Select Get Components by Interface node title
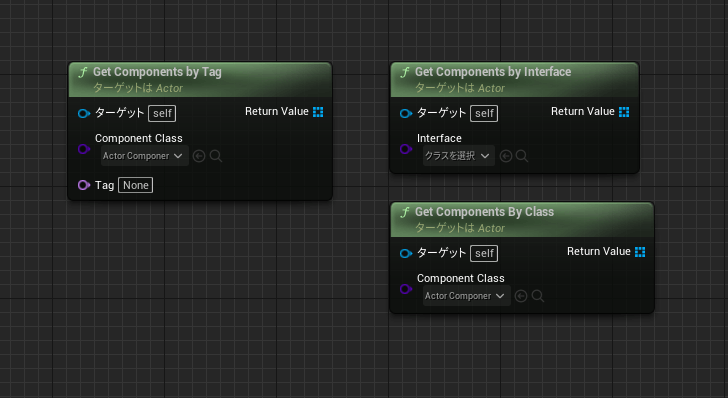 coord(493,72)
